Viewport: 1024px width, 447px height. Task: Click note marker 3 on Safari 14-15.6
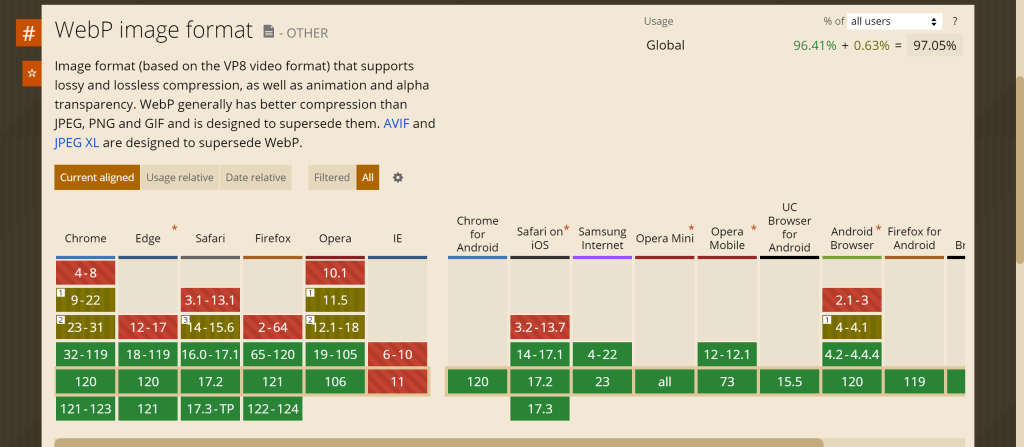(x=186, y=320)
